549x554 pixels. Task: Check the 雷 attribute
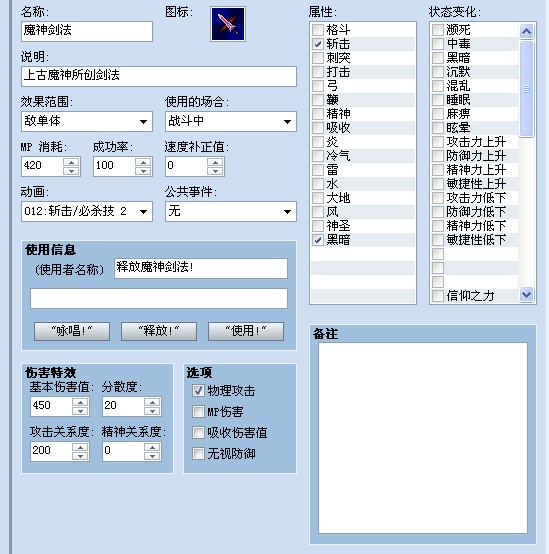point(318,170)
